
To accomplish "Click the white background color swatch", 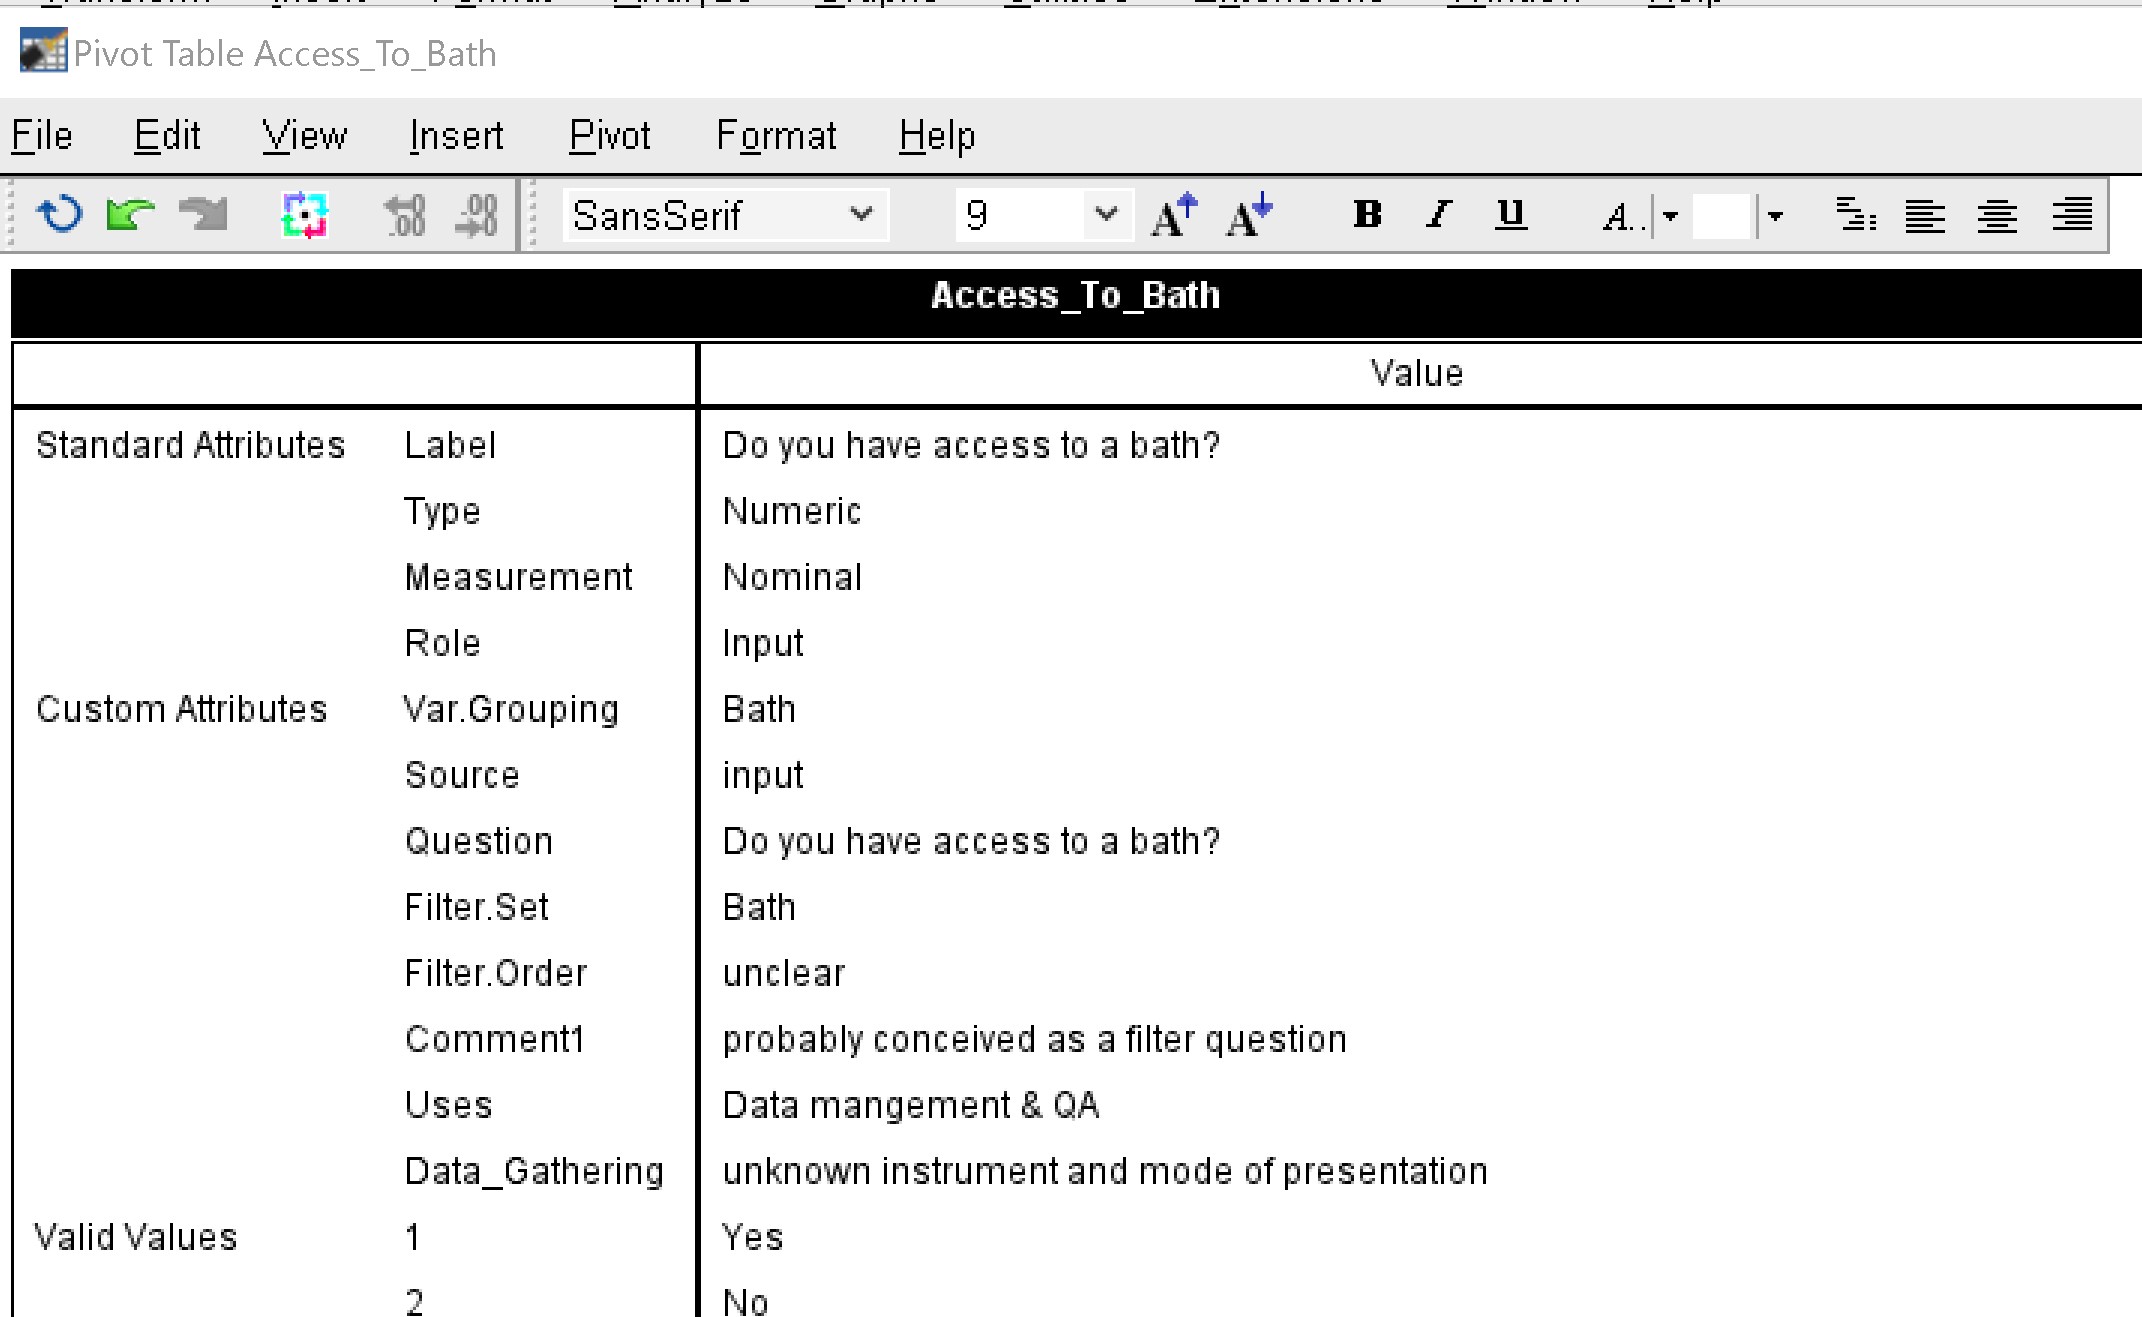I will 1721,216.
